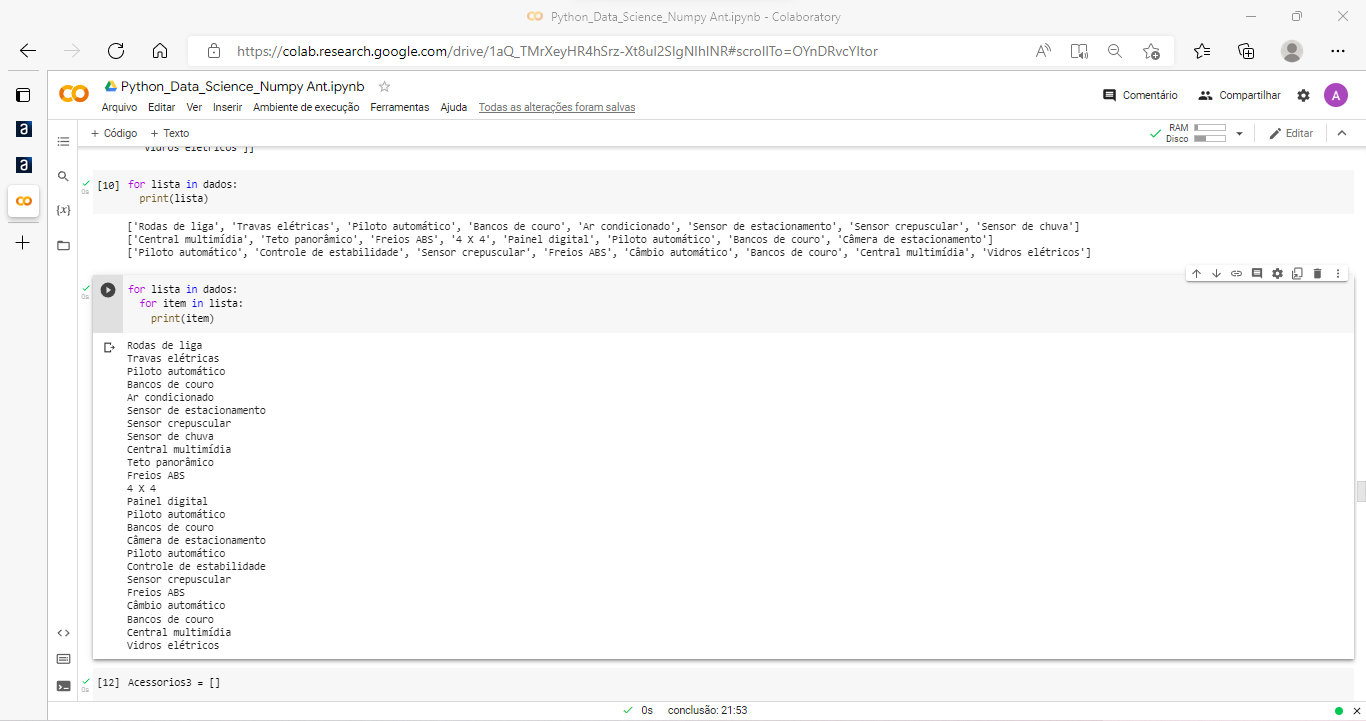The image size is (1366, 721).
Task: Open the terminal panel
Action: 63,686
